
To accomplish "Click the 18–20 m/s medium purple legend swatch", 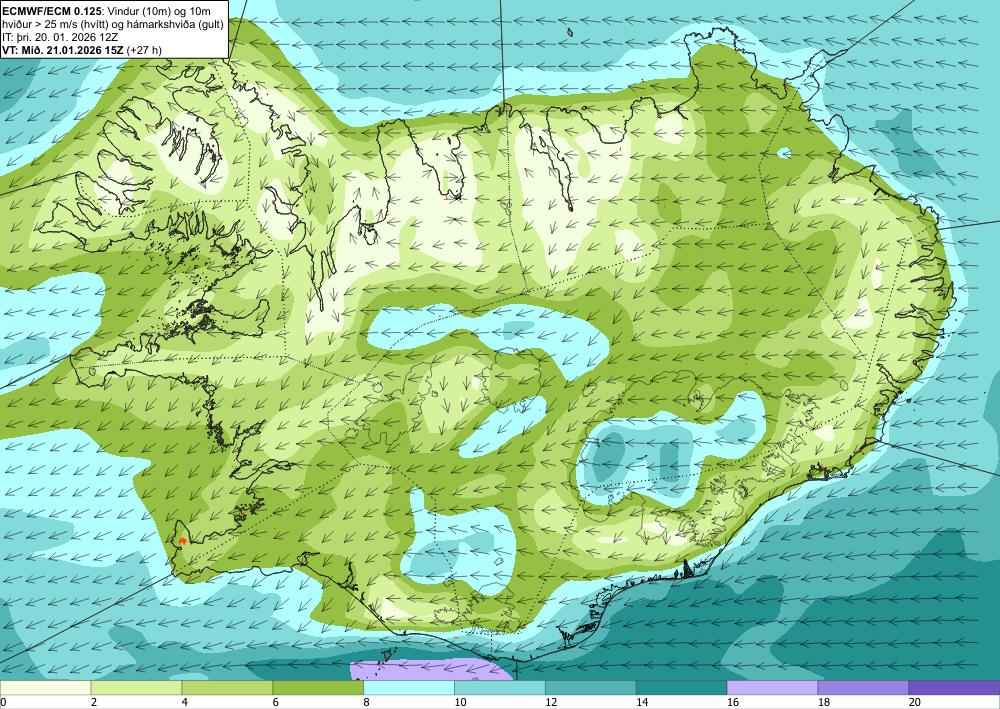I will pos(863,687).
